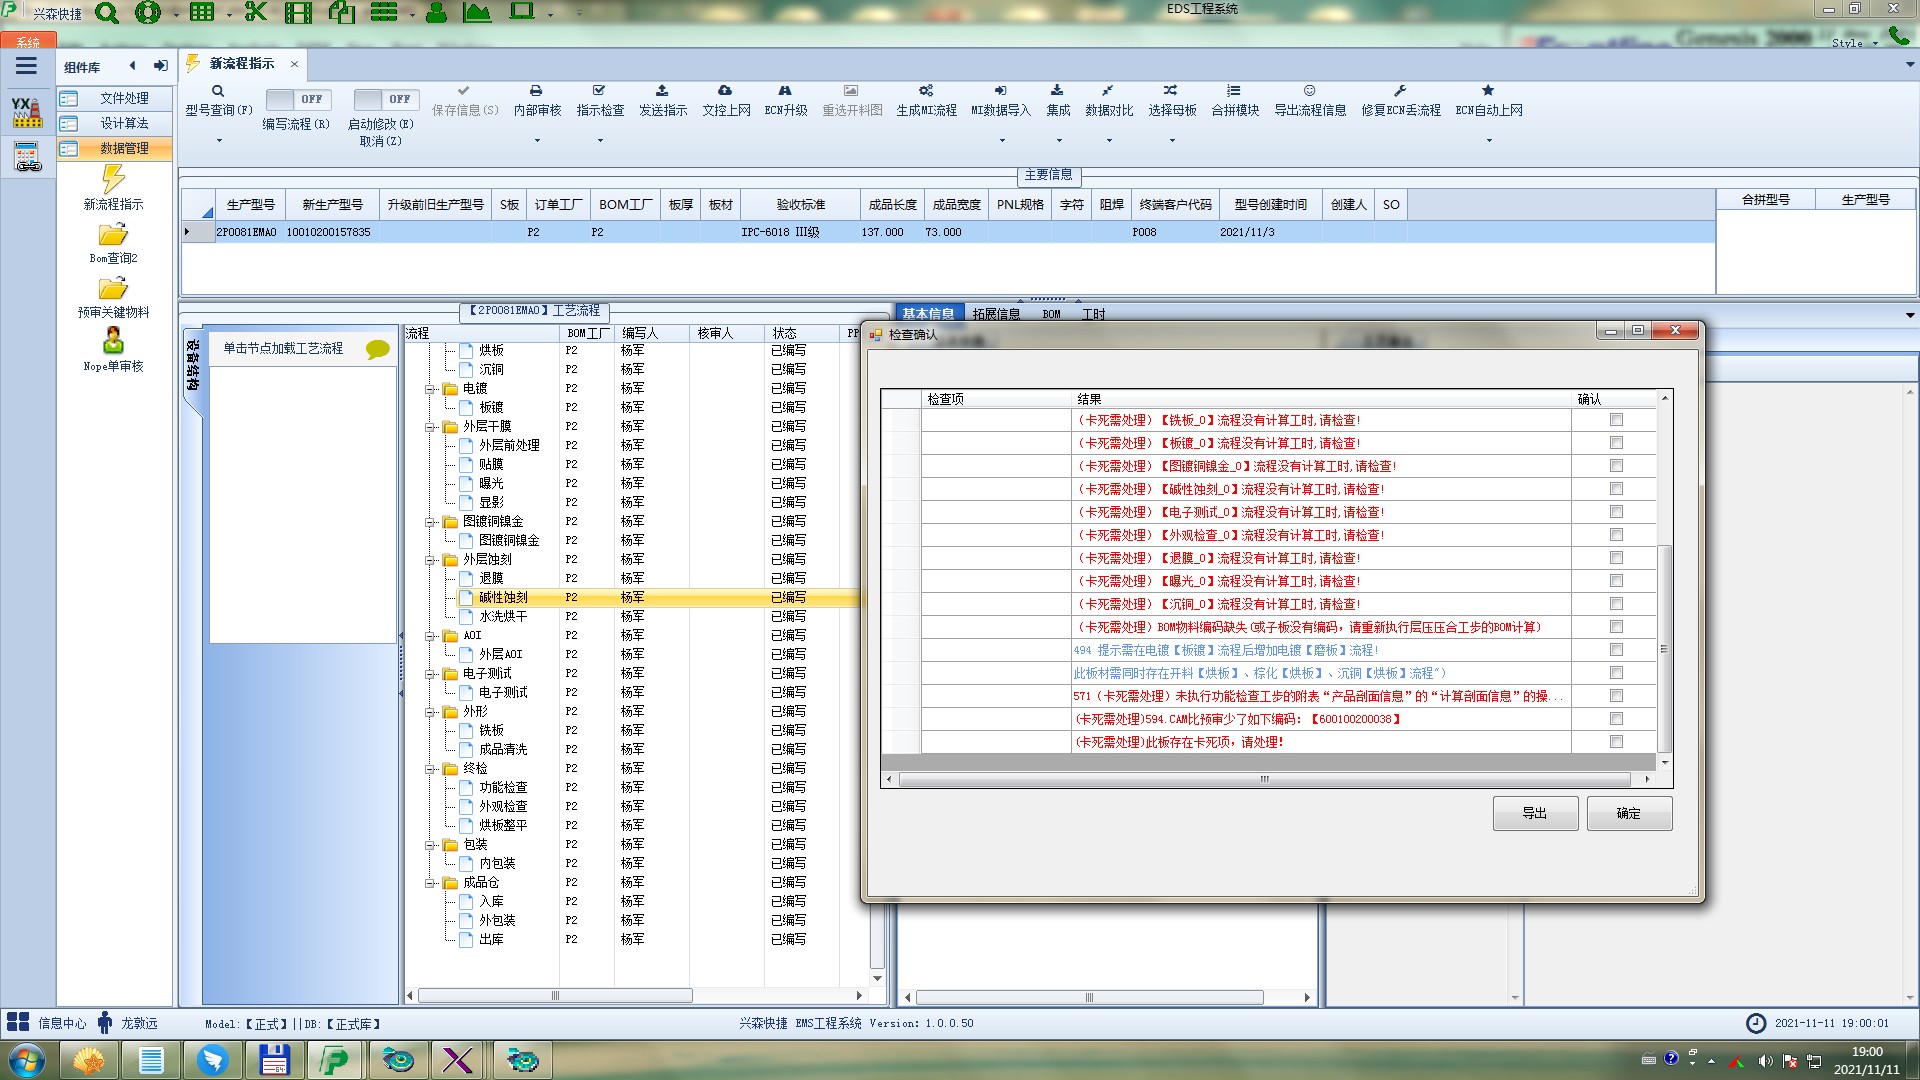This screenshot has width=1920, height=1080.
Task: Click the dialog's horizontal scrollbar
Action: [1264, 779]
